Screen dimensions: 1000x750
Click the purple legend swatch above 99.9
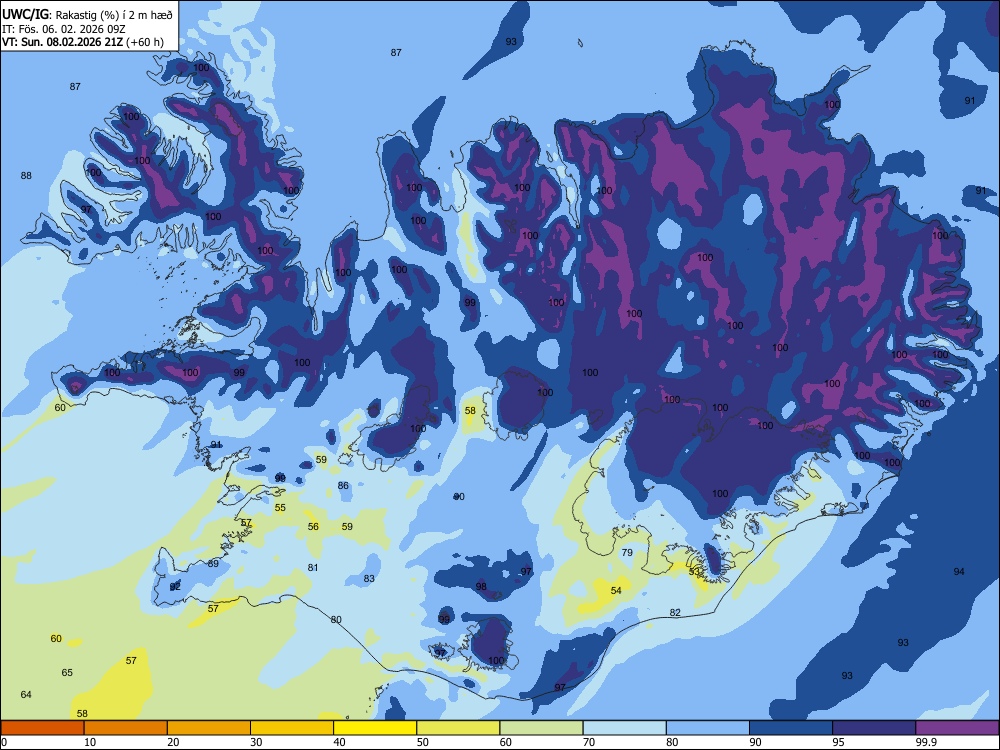point(957,728)
